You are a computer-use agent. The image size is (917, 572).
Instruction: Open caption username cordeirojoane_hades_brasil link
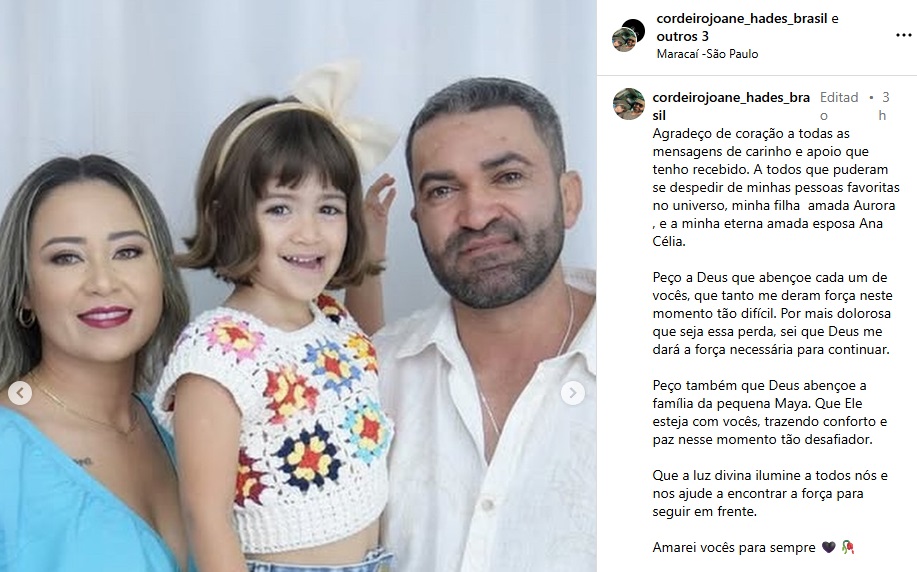731,106
